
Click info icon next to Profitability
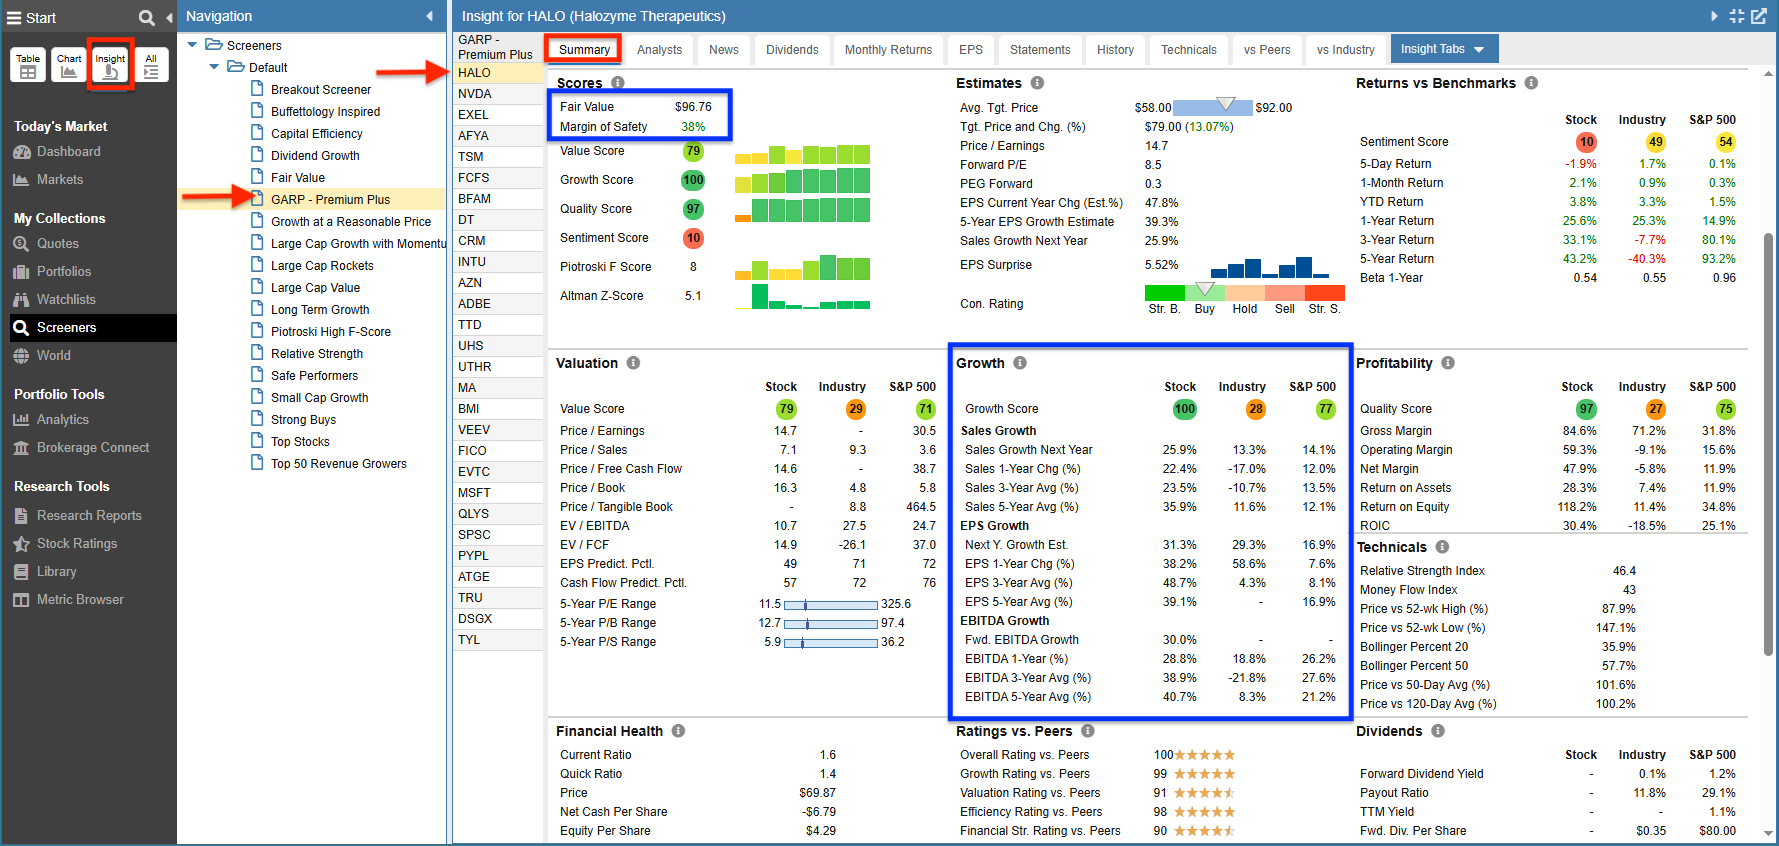(1448, 363)
